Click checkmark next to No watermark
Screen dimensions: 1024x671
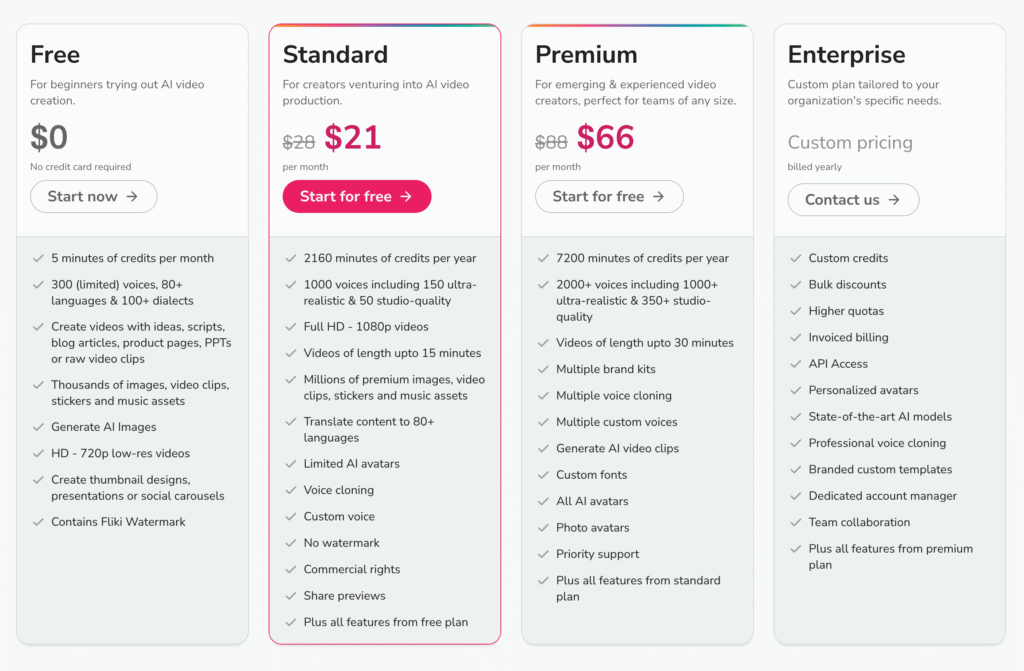point(291,543)
